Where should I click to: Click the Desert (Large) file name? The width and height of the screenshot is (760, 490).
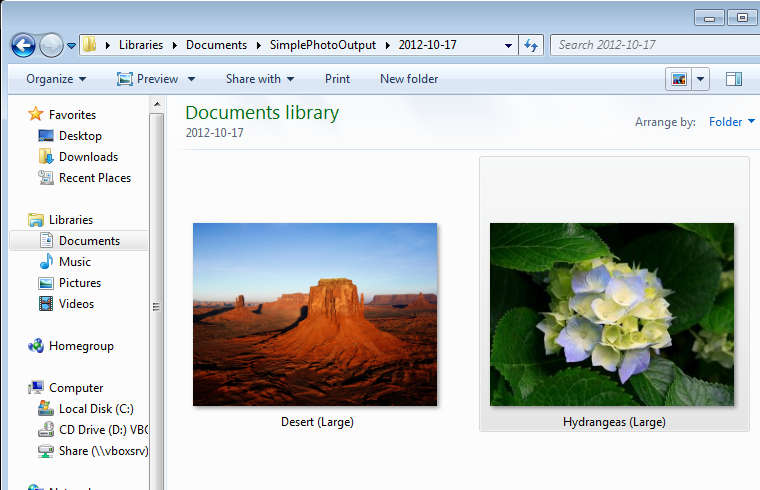317,422
